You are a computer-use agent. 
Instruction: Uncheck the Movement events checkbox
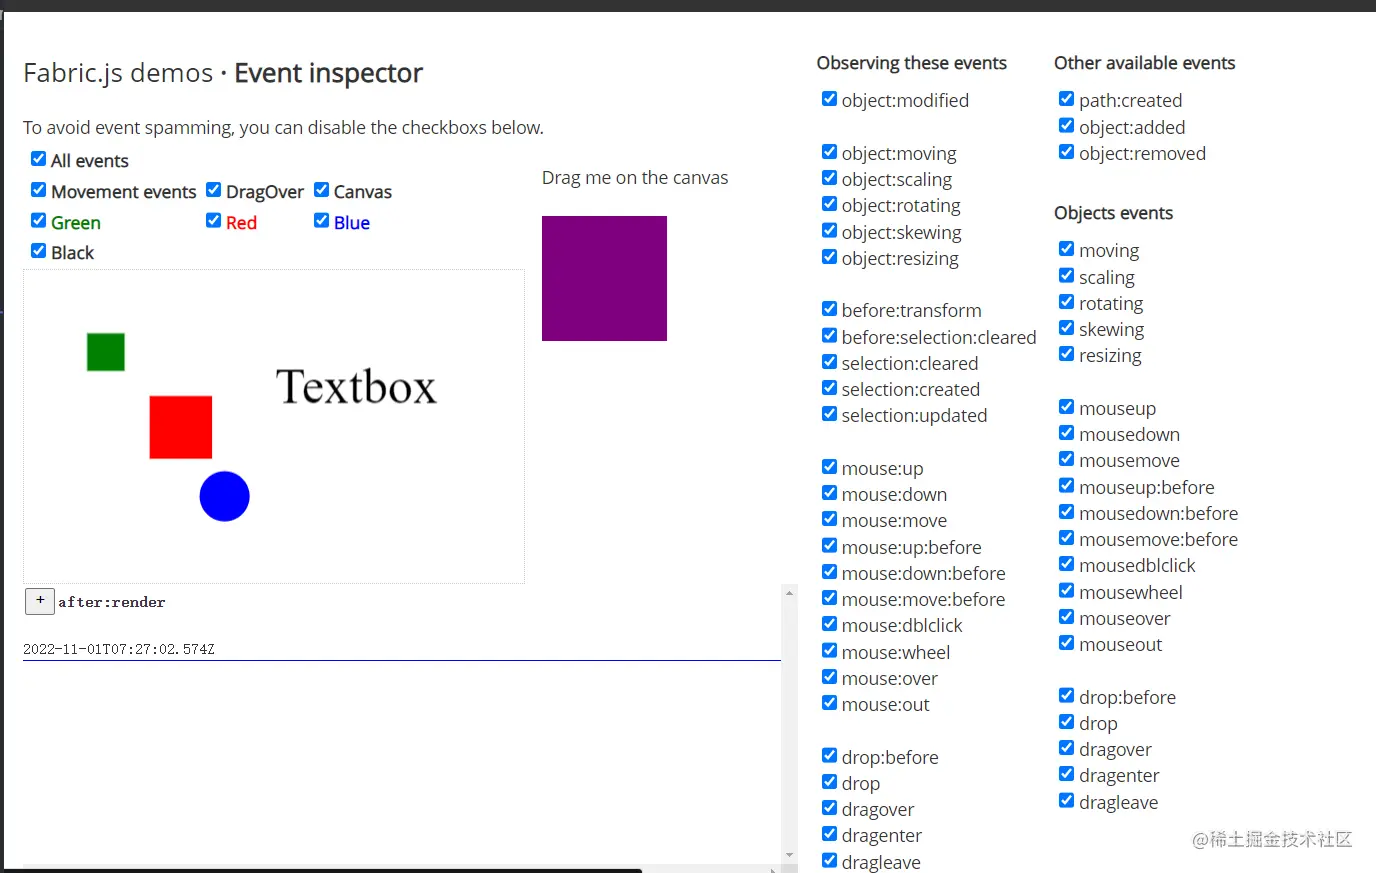pos(38,190)
